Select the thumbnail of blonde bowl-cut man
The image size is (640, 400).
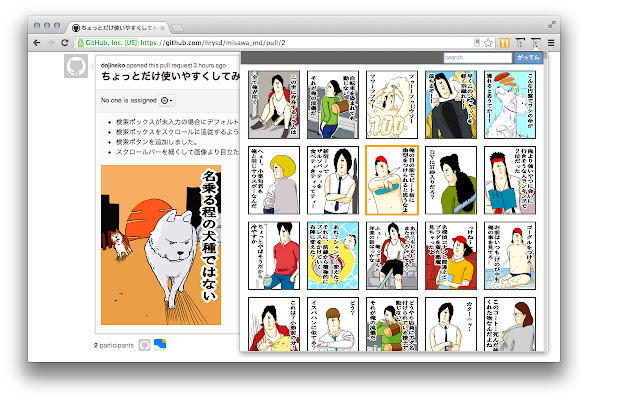[x=274, y=180]
